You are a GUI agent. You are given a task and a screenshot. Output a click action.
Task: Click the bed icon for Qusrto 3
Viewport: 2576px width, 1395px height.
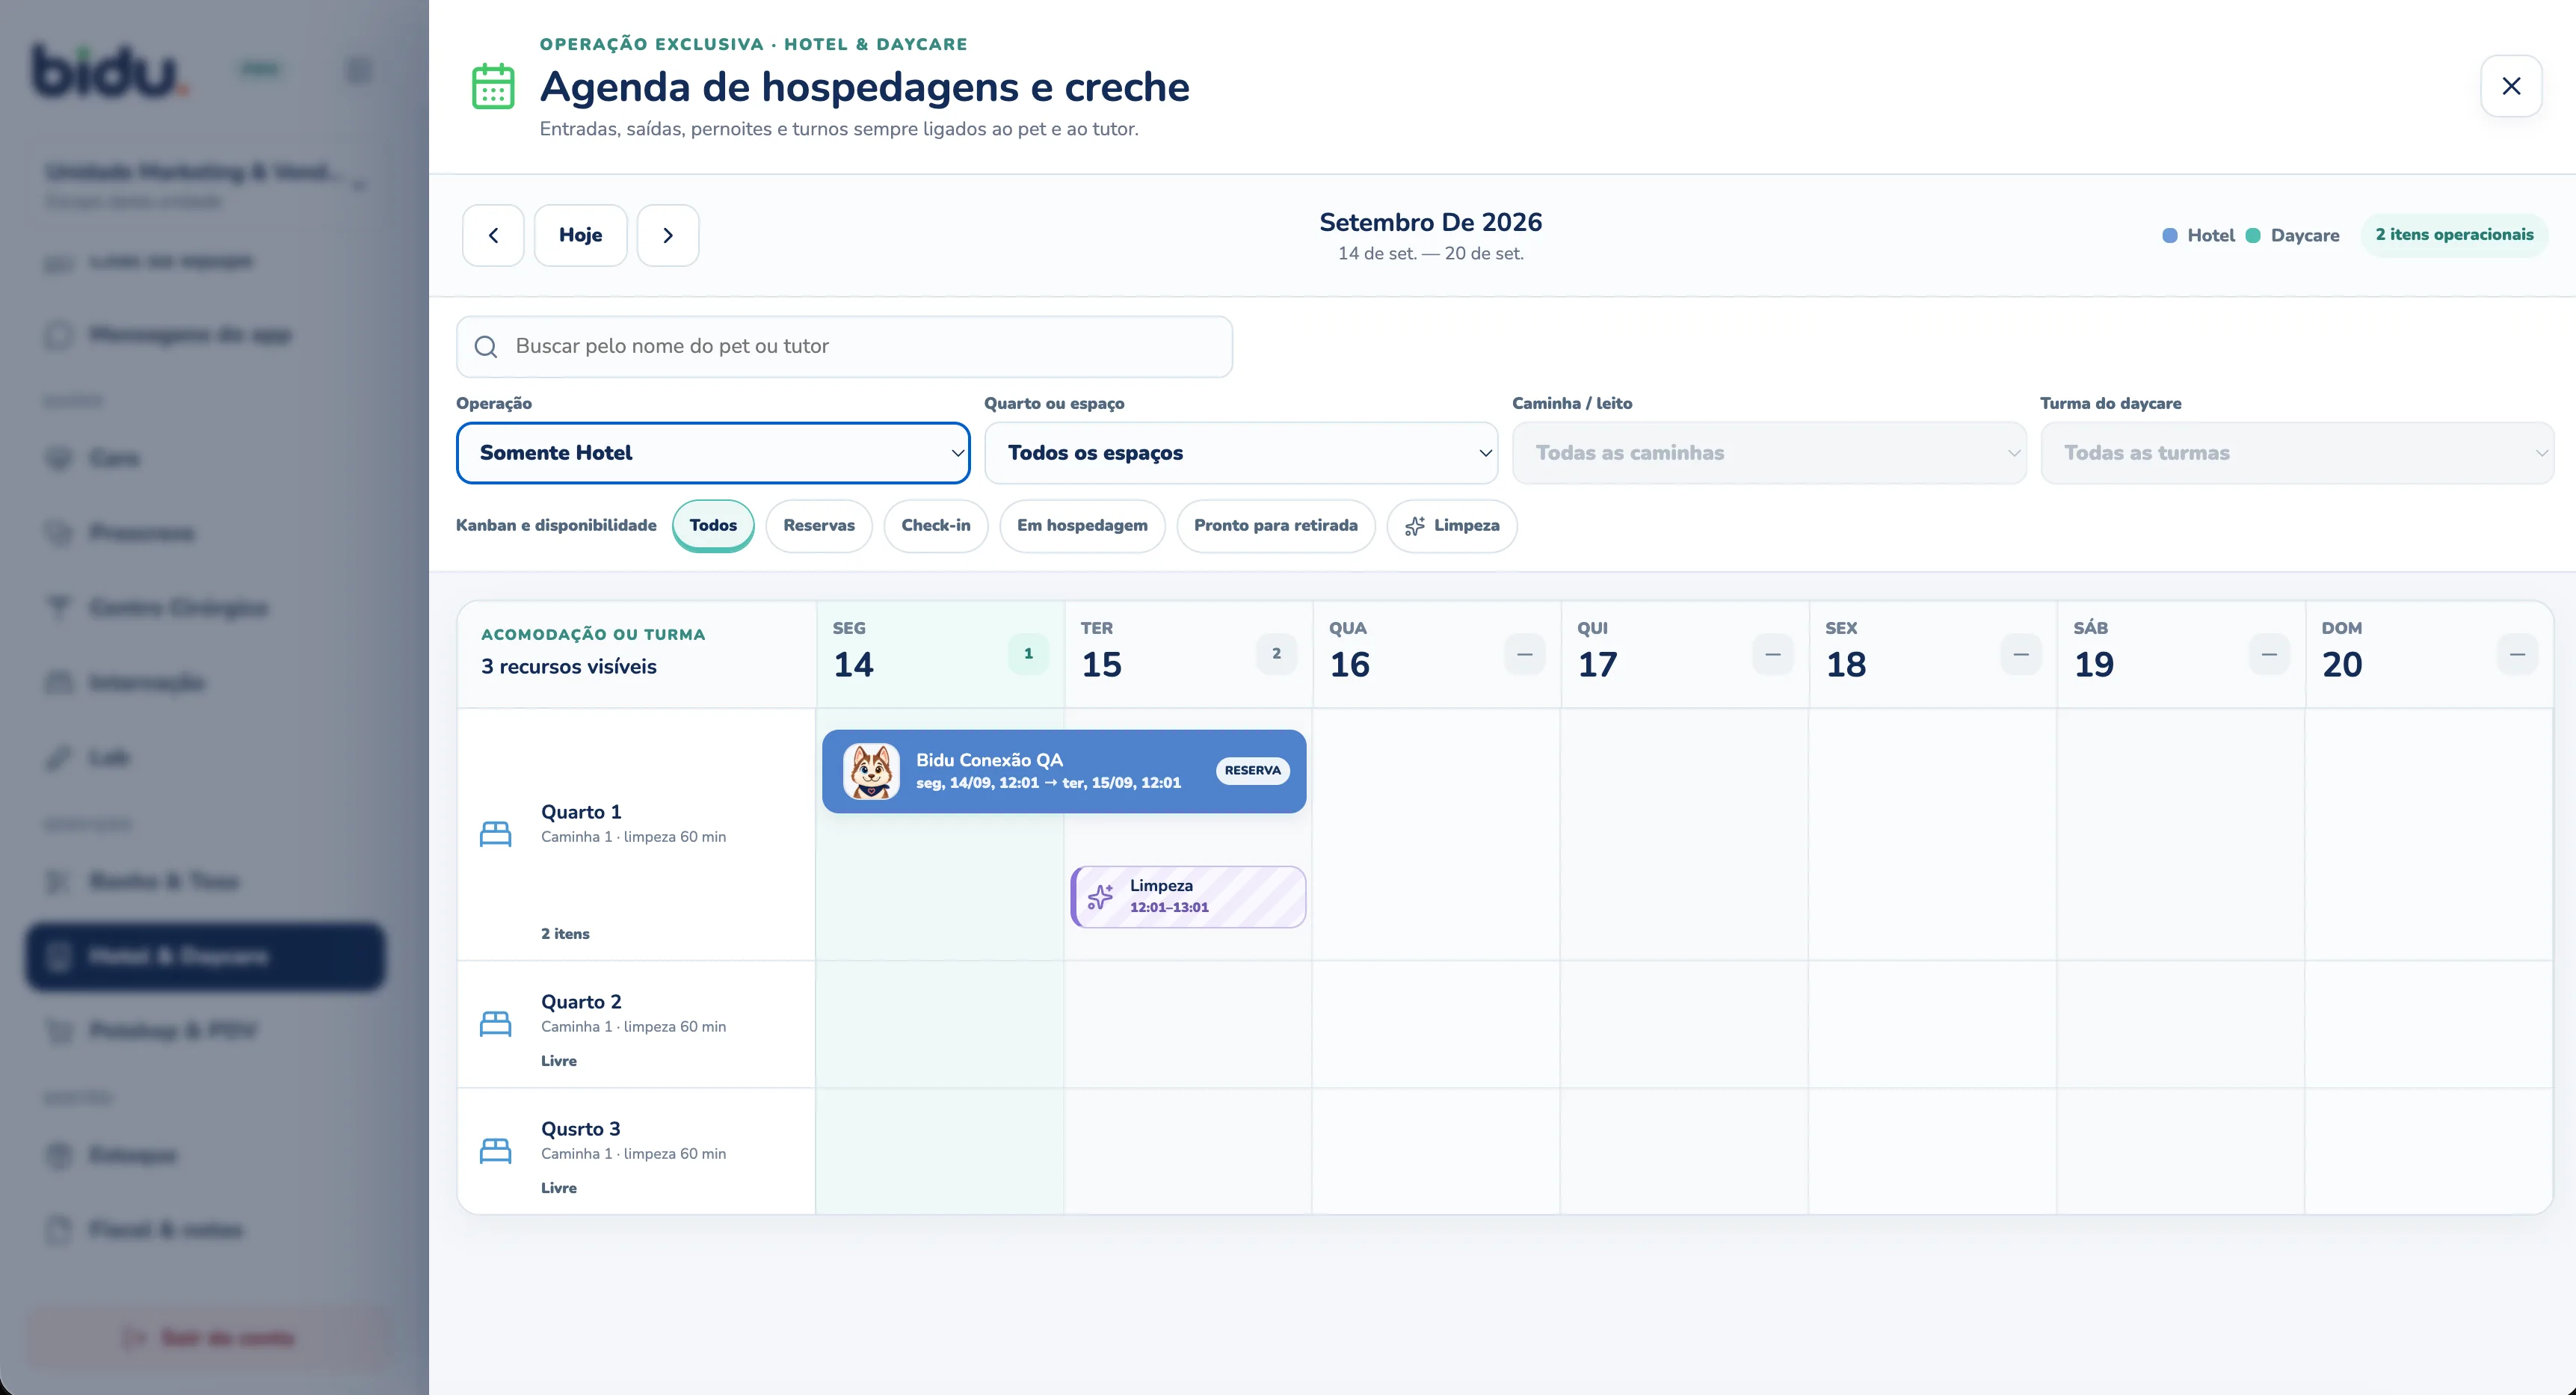coord(496,1150)
